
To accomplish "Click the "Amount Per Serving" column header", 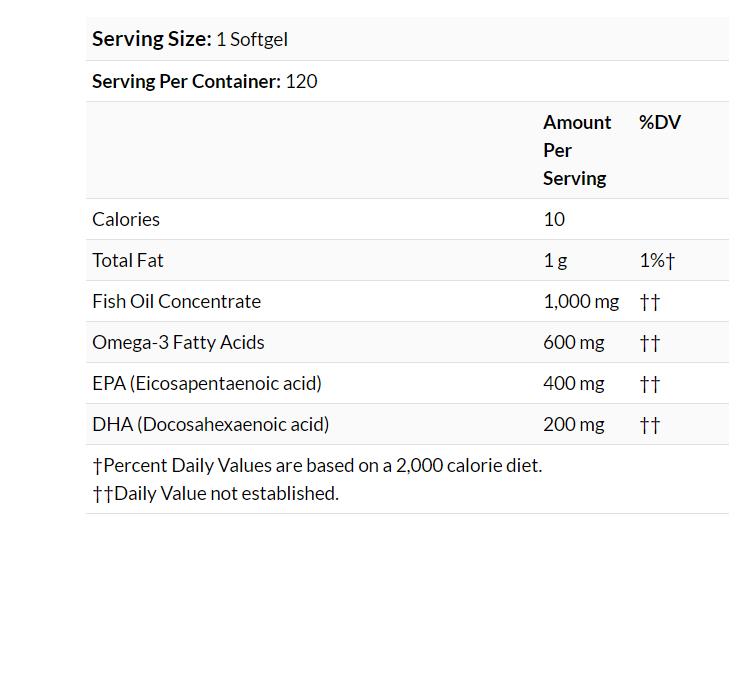I will 577,150.
